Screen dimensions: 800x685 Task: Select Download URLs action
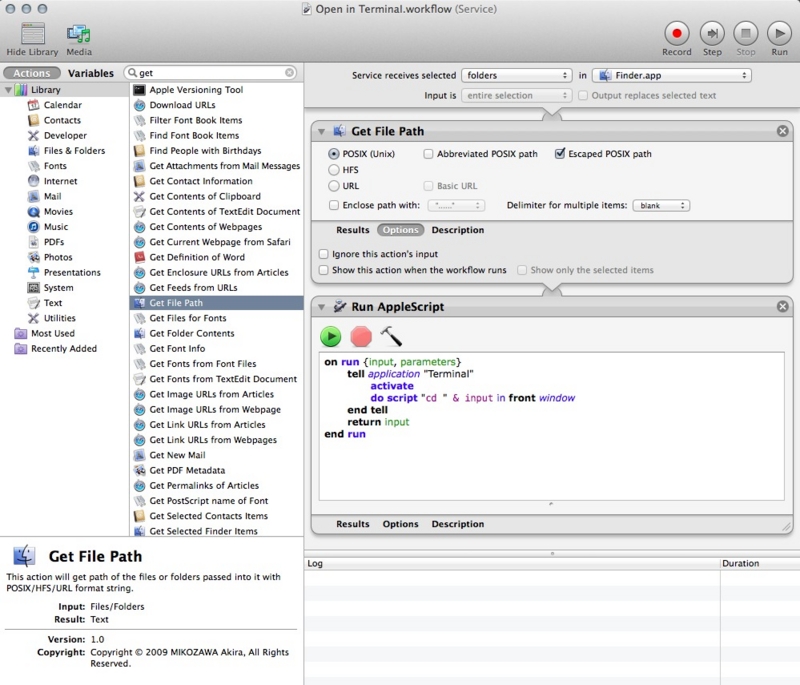217,105
